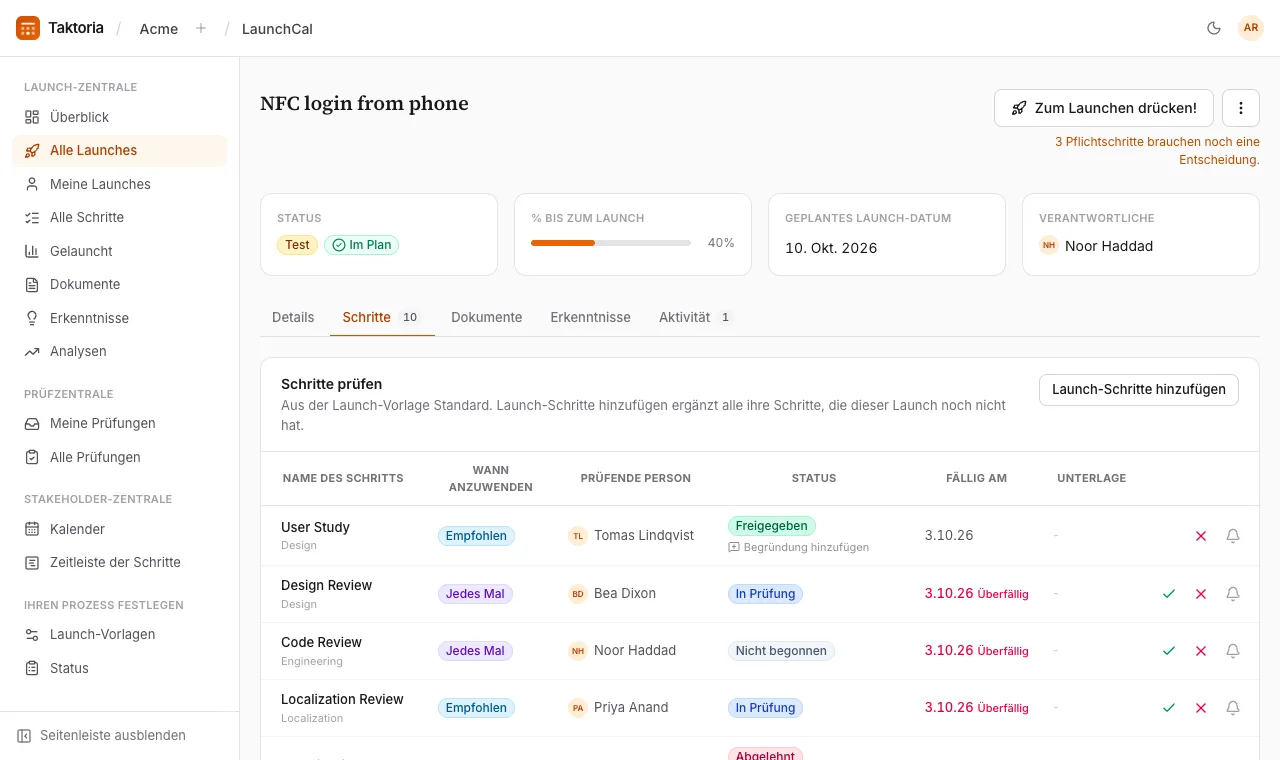Approve the Code Review step
Image resolution: width=1280 pixels, height=760 pixels.
click(x=1169, y=651)
